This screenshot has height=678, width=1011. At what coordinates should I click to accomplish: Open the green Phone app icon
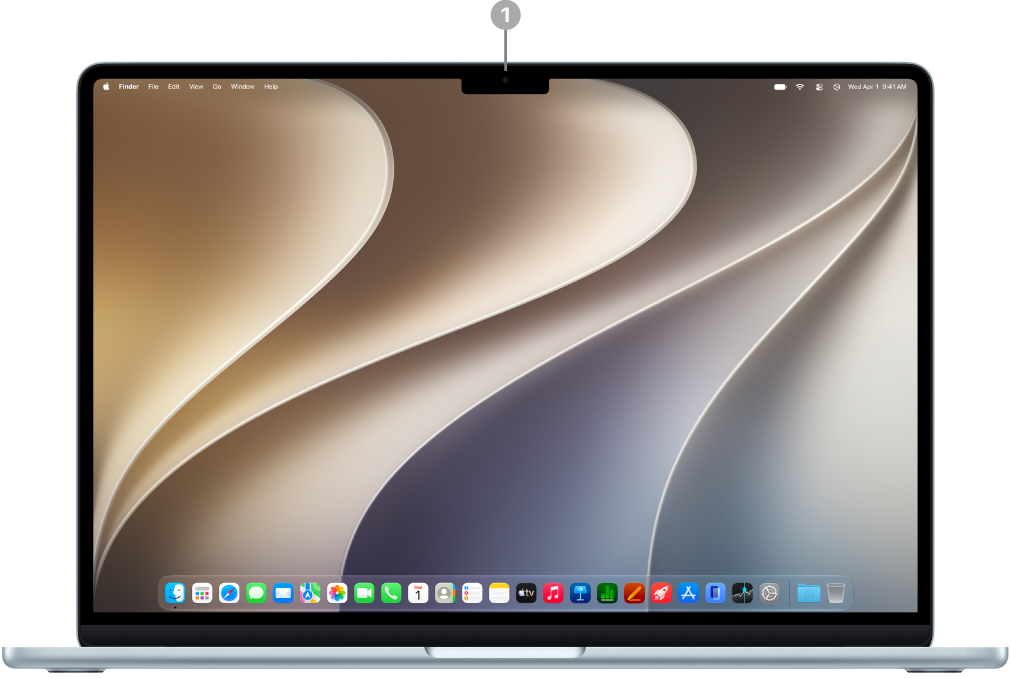coord(391,592)
